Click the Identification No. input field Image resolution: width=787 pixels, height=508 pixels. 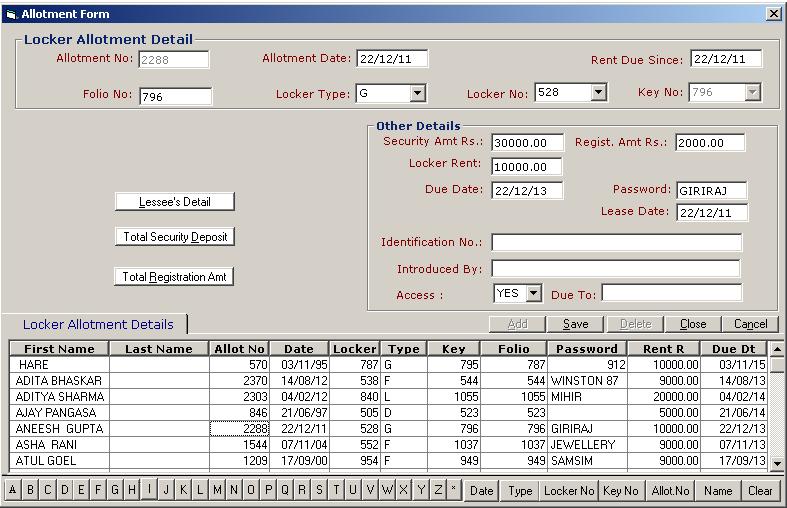click(616, 242)
